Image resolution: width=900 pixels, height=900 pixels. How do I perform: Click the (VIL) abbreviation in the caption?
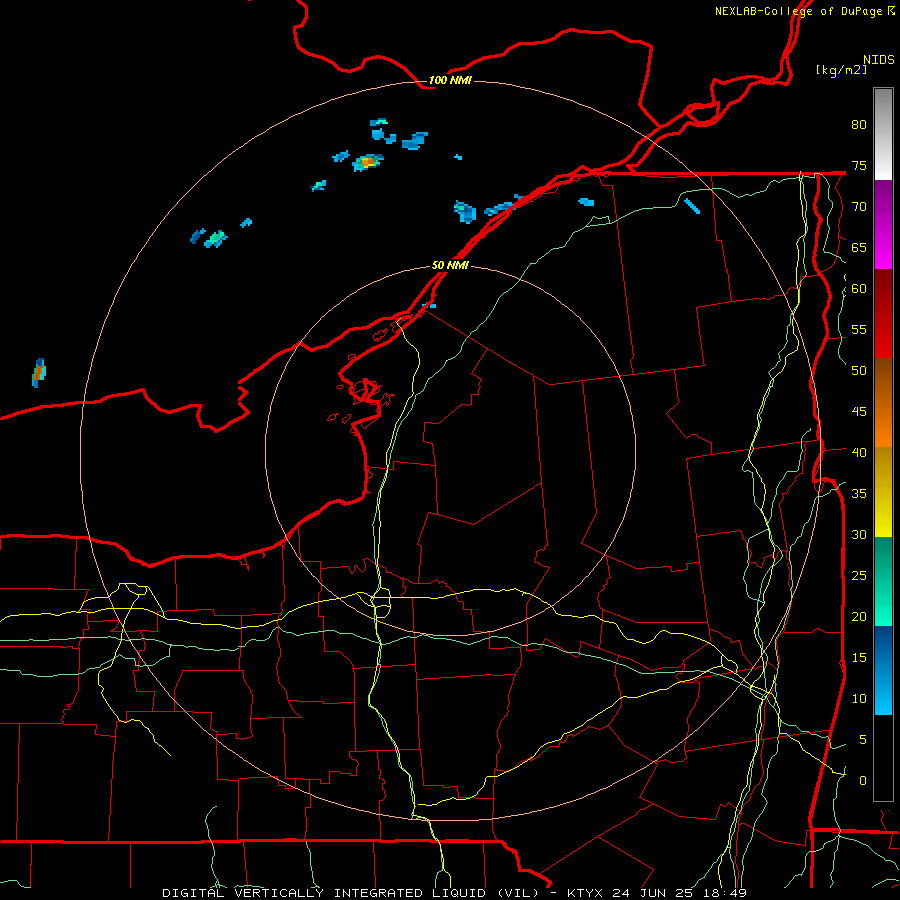point(518,893)
